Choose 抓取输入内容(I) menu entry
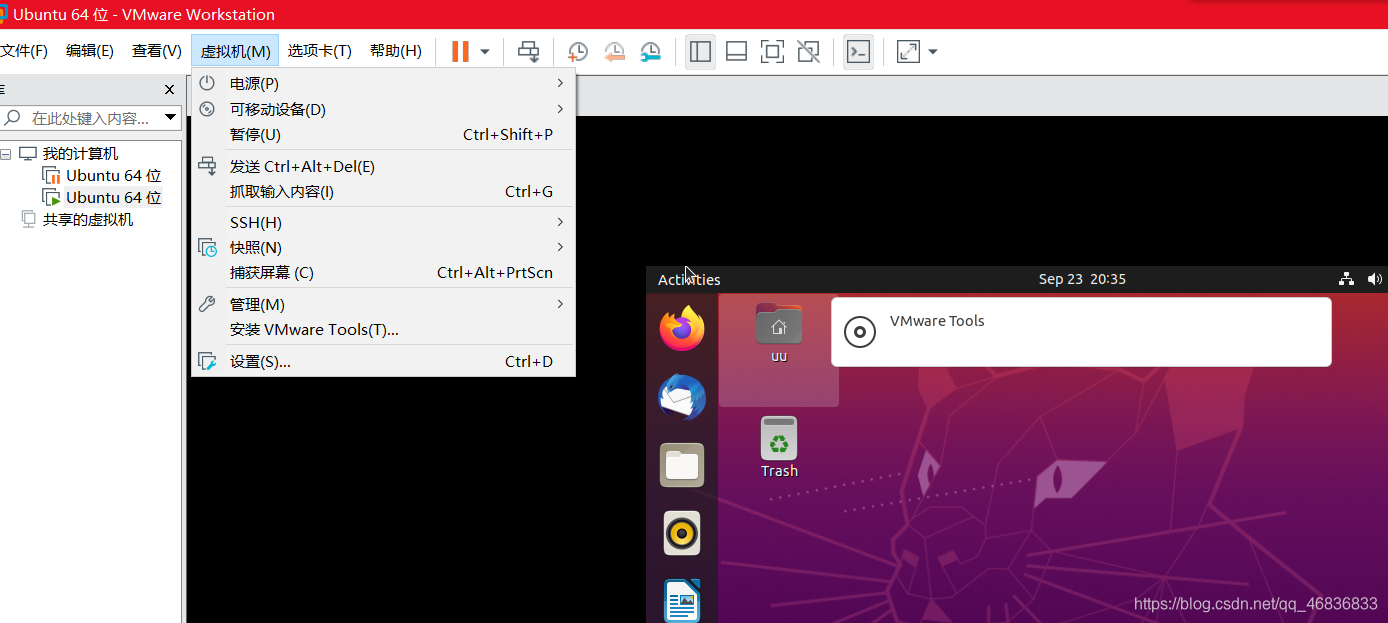 coord(383,191)
